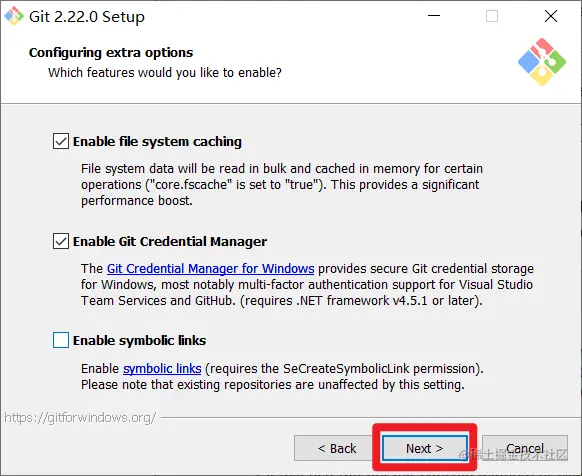Minimize the Git Setup window
Screen dimensions: 582x476
click(434, 16)
